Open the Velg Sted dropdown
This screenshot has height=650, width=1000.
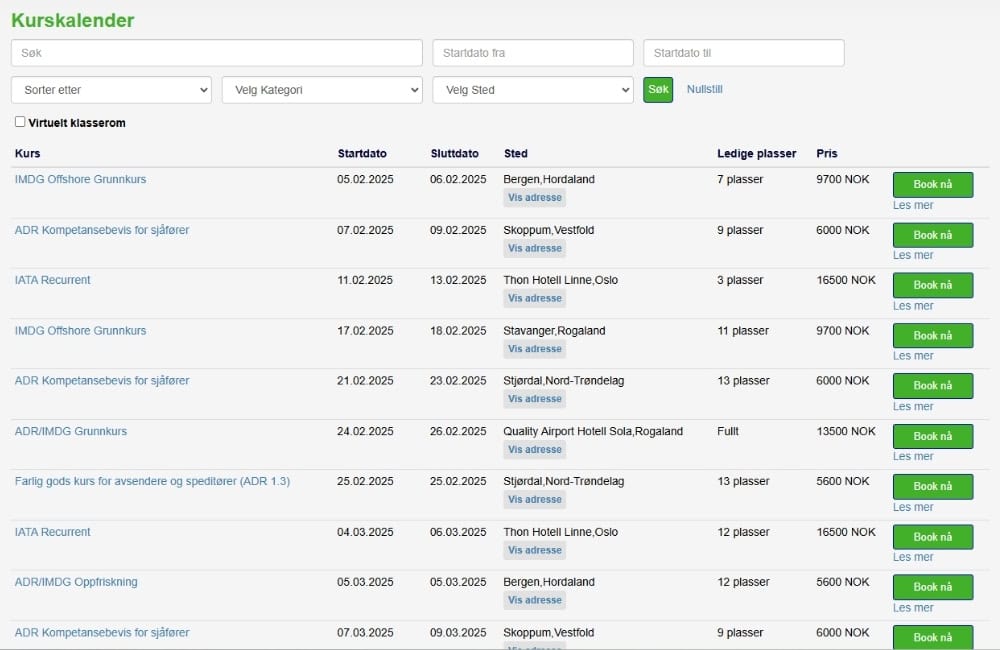[532, 90]
